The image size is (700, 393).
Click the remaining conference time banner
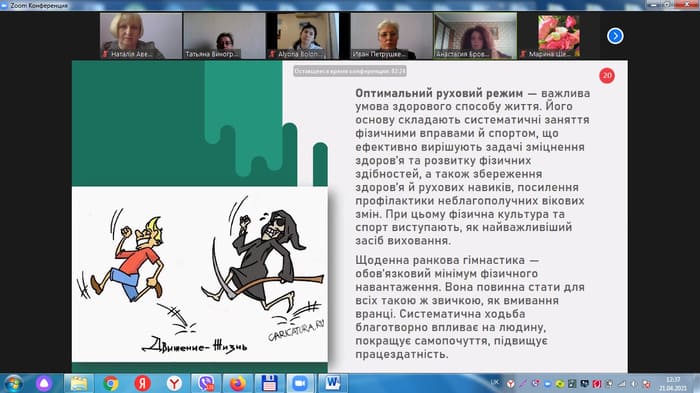[350, 71]
